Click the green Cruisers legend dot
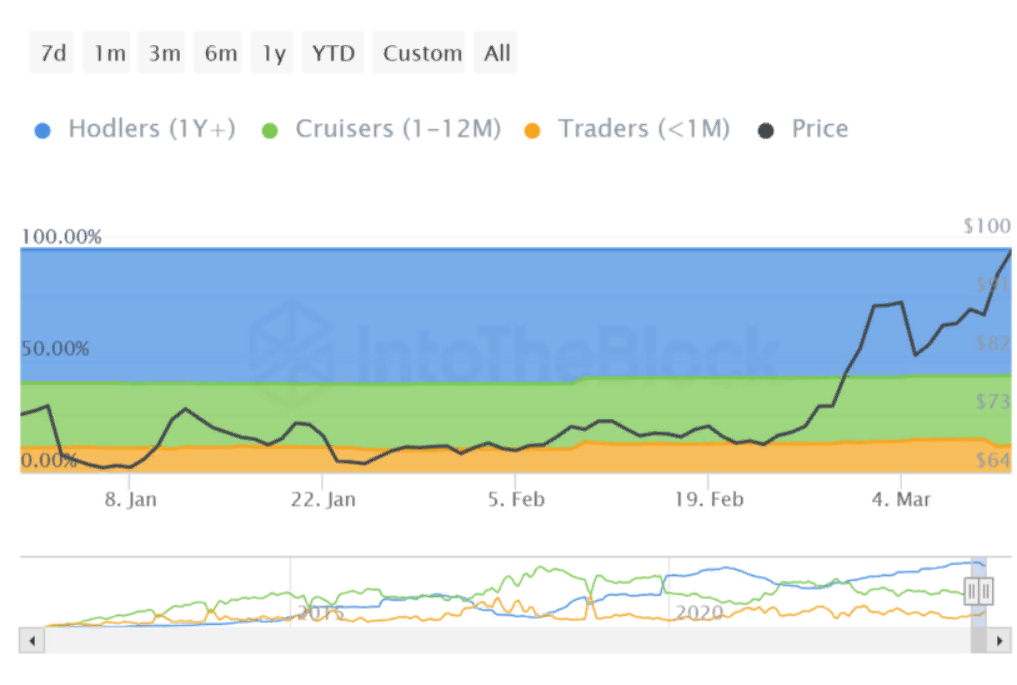This screenshot has width=1017, height=685. click(270, 130)
